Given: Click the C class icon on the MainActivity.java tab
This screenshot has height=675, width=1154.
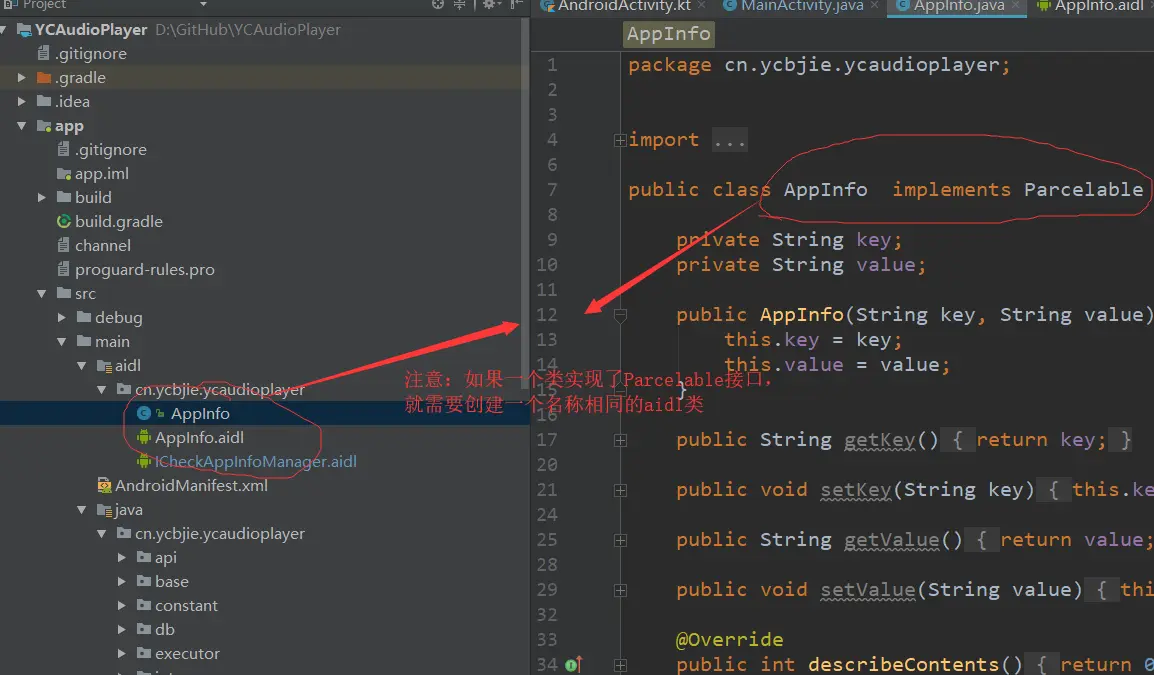Looking at the screenshot, I should pyautogui.click(x=729, y=5).
